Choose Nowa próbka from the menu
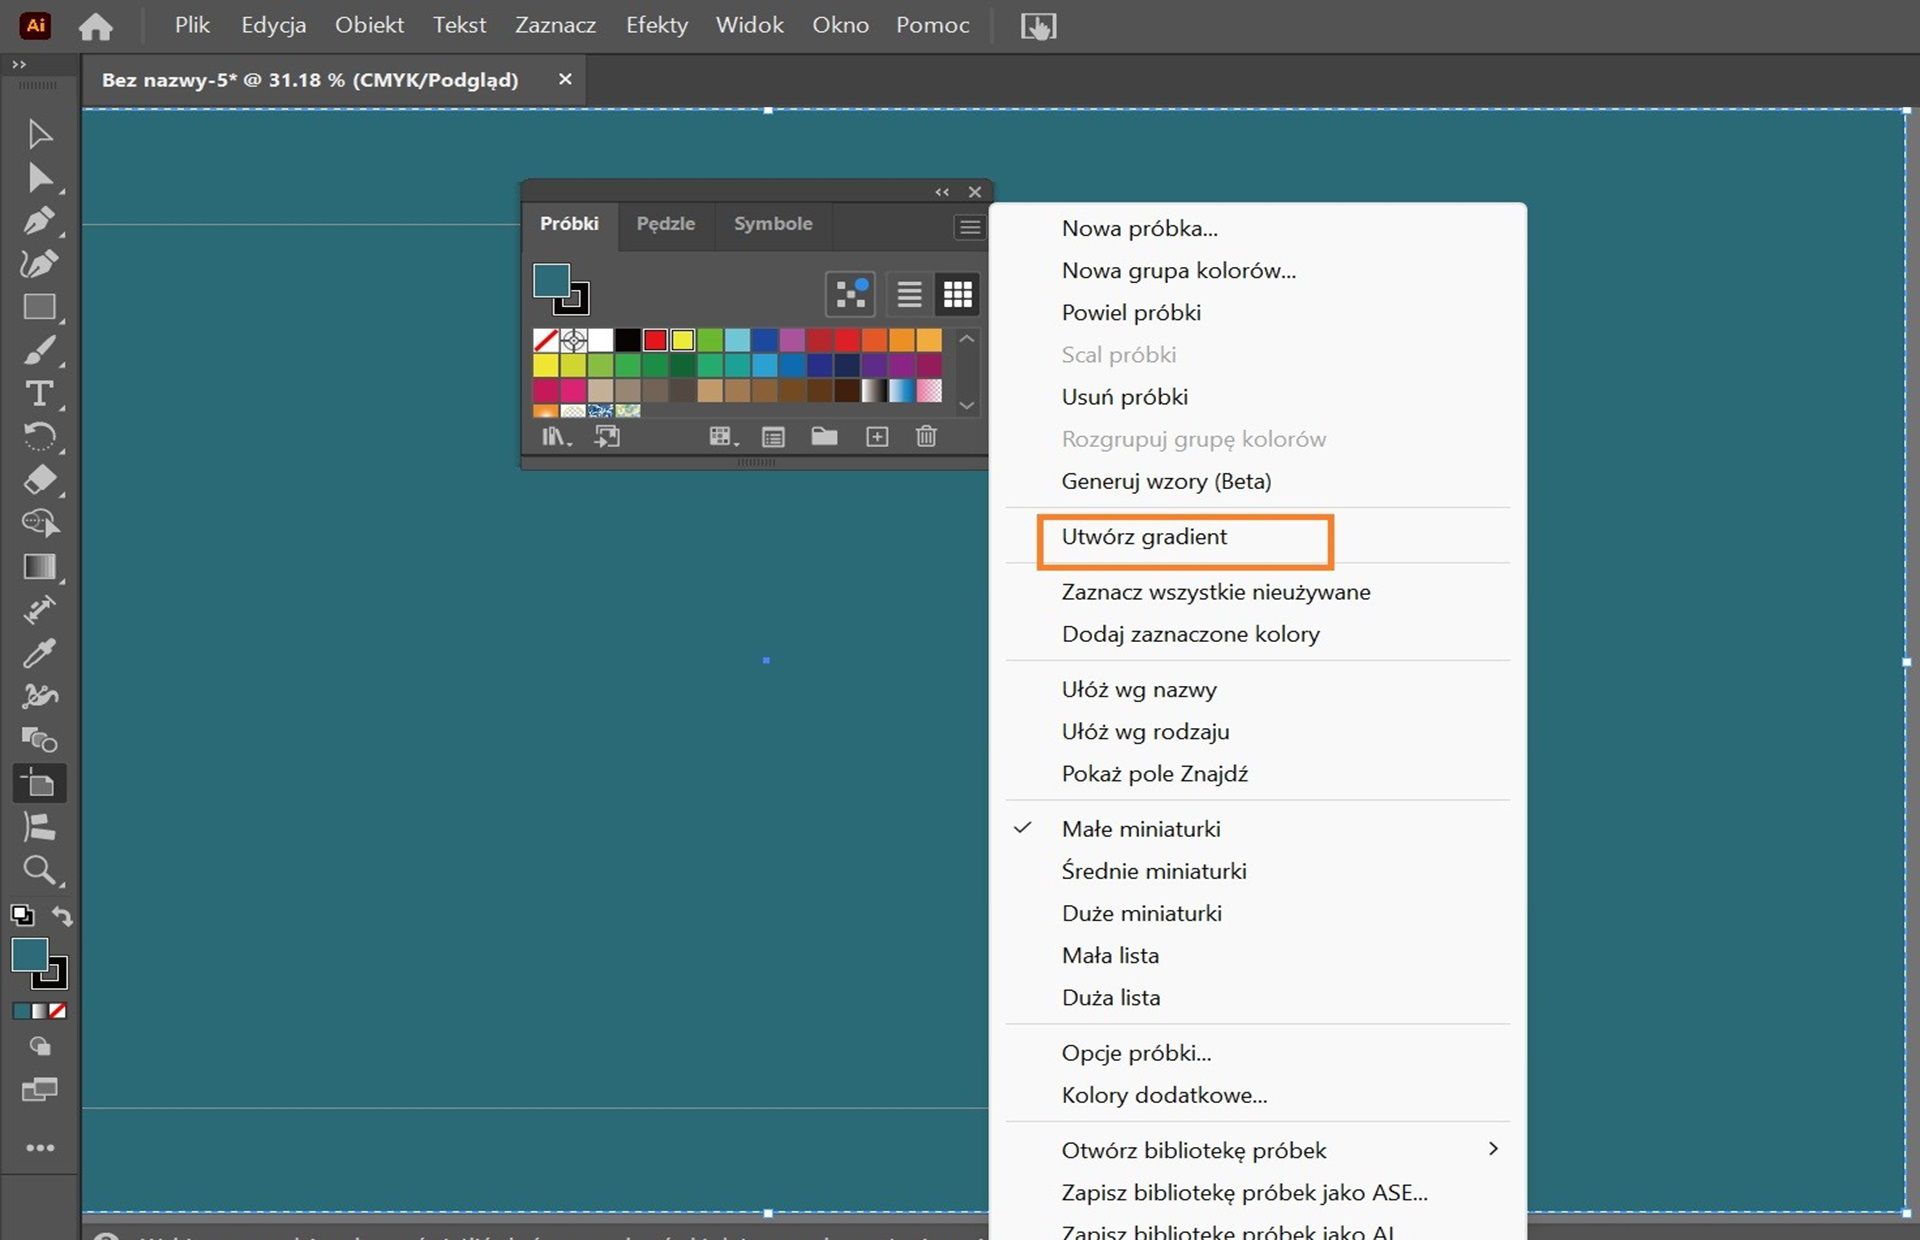The image size is (1920, 1240). coord(1139,228)
